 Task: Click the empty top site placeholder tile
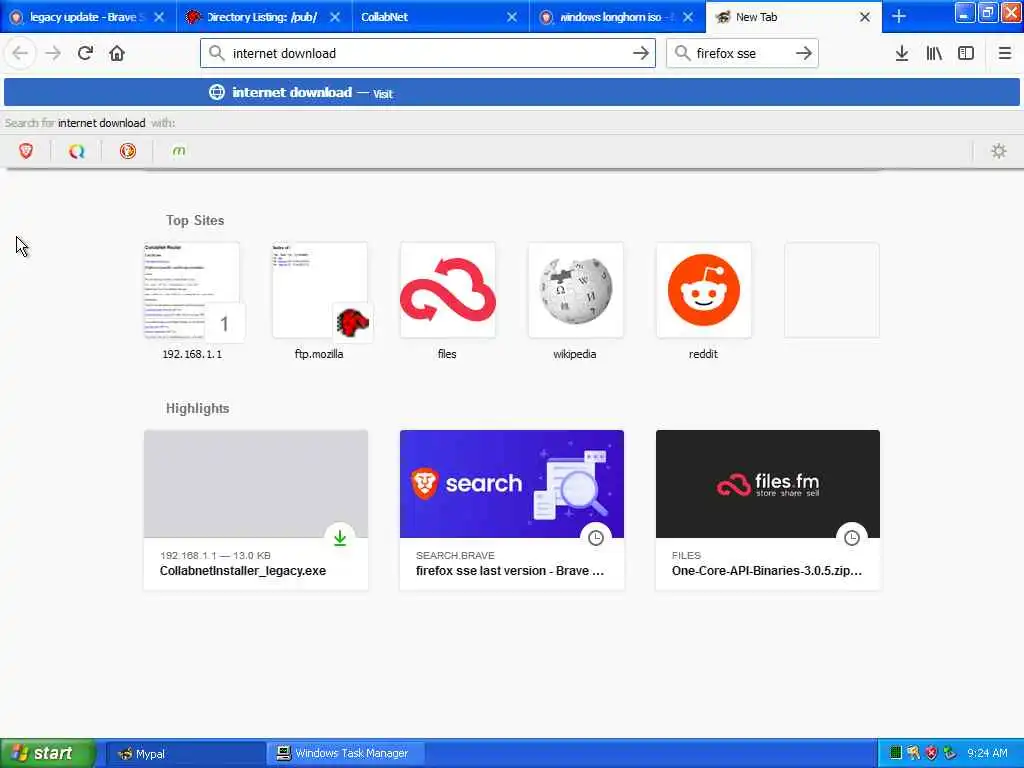point(831,290)
